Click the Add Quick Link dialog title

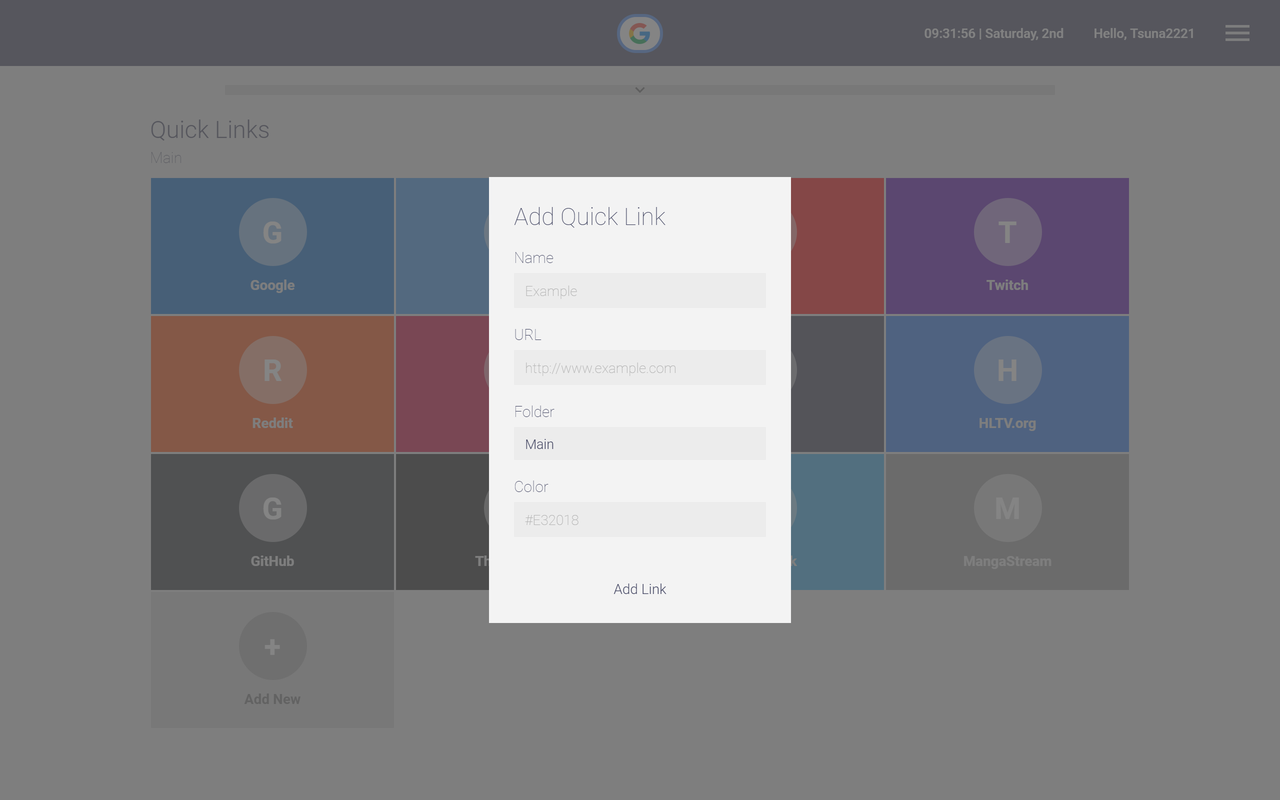tap(590, 217)
